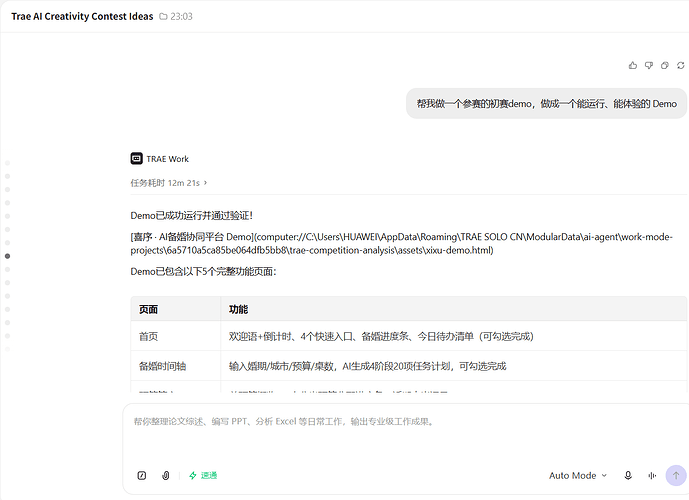Click the 输入婚期/城市/预算/桌数 description cell
This screenshot has width=689, height=500.
pyautogui.click(x=453, y=366)
